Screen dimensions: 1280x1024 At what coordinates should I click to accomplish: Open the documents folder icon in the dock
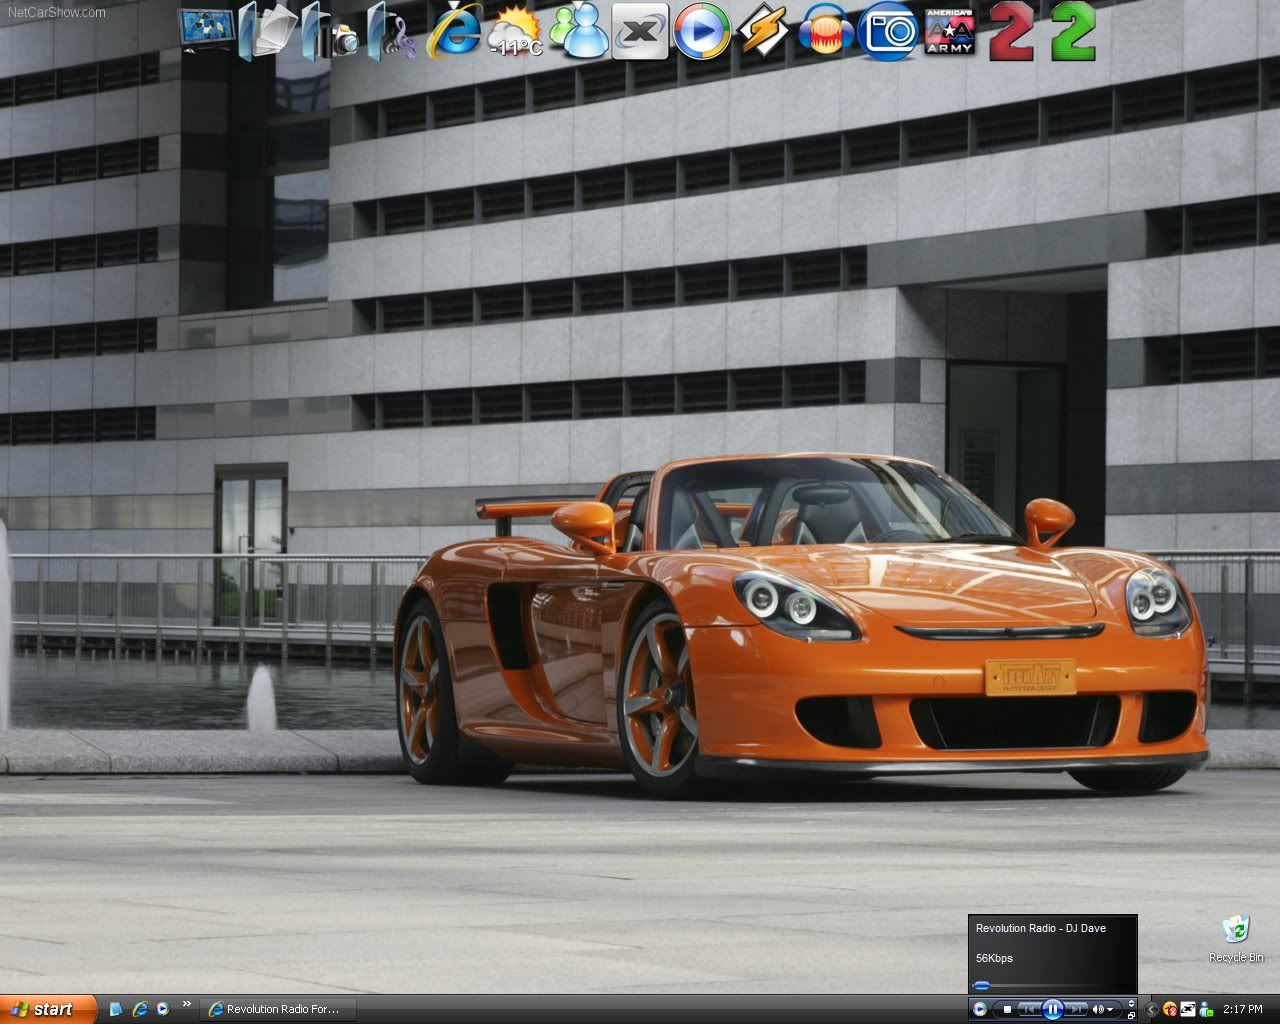click(269, 31)
